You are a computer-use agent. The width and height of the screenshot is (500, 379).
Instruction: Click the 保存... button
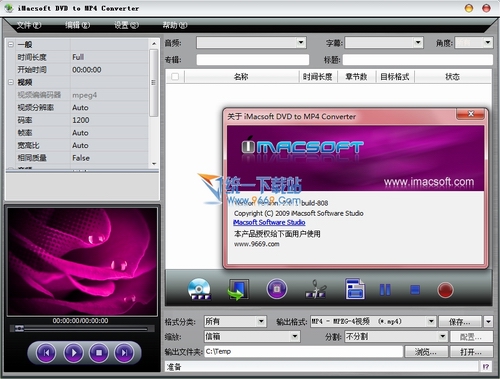pos(460,322)
